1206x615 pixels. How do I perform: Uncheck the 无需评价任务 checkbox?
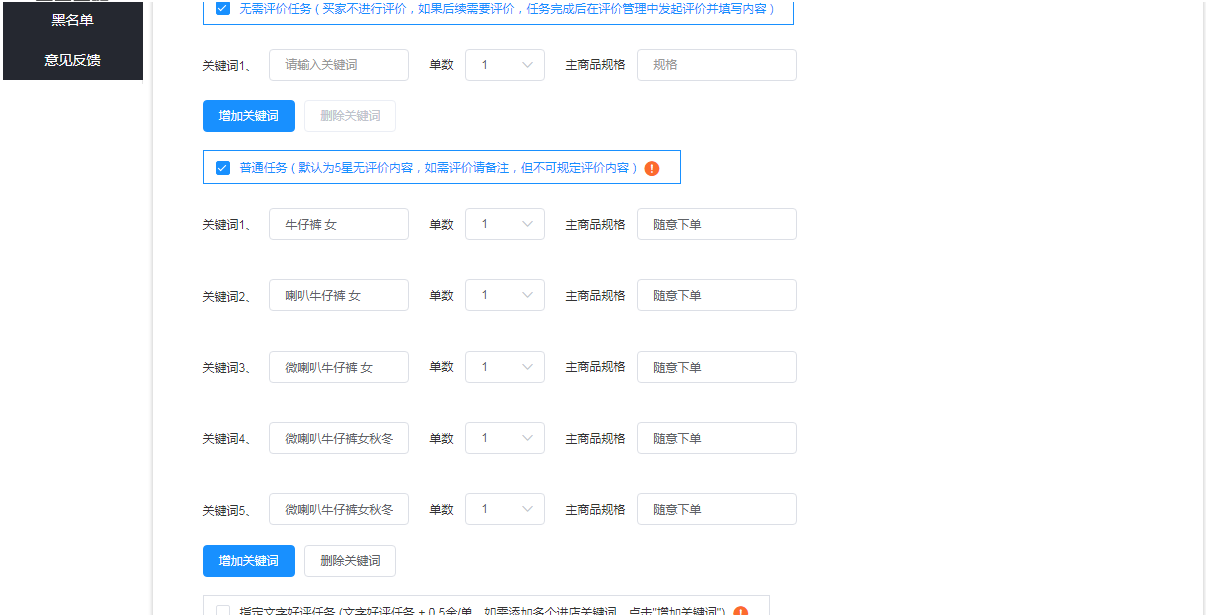click(223, 8)
